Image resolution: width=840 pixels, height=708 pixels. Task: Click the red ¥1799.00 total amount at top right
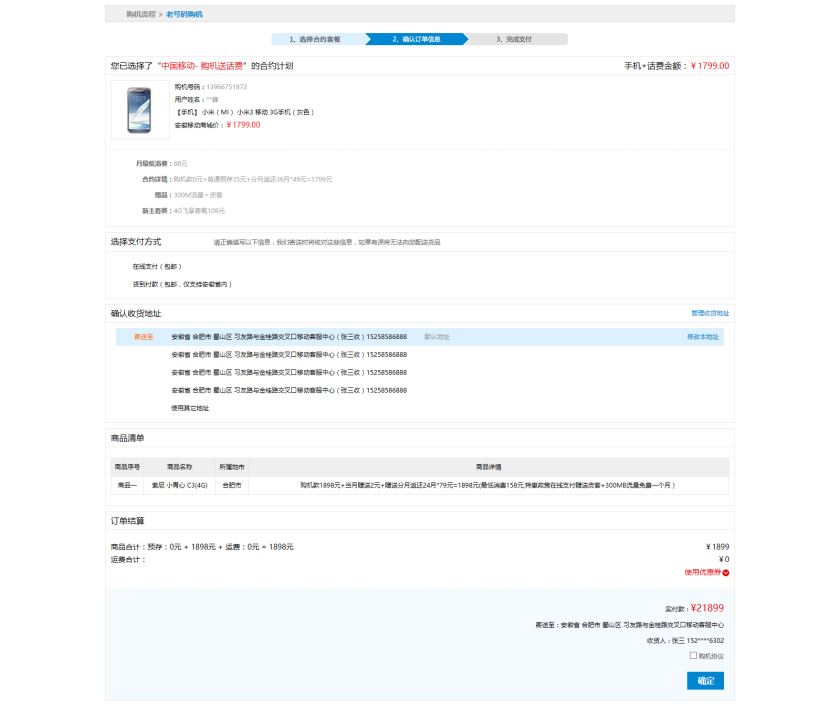point(710,66)
